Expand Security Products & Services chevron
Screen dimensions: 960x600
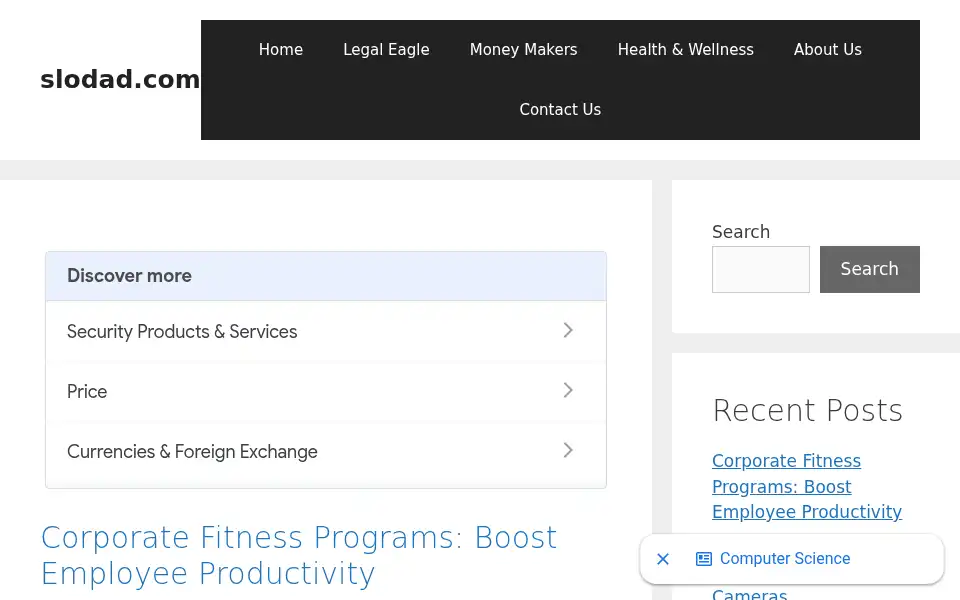[x=568, y=331]
